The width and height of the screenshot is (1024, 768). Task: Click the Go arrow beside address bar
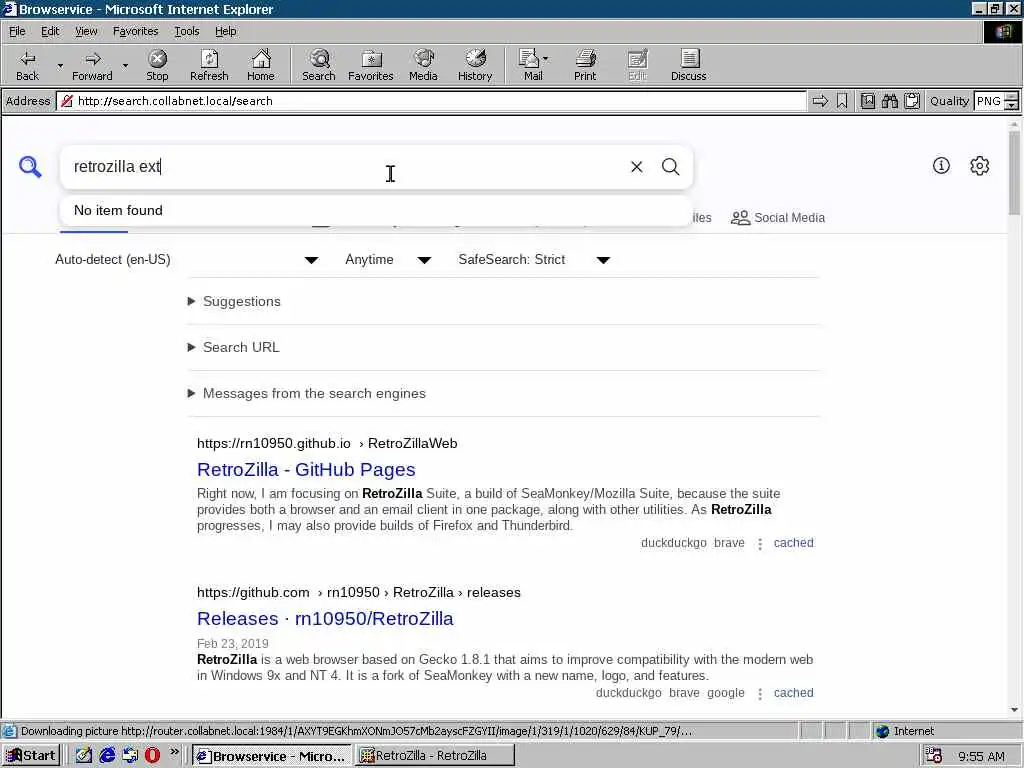820,101
